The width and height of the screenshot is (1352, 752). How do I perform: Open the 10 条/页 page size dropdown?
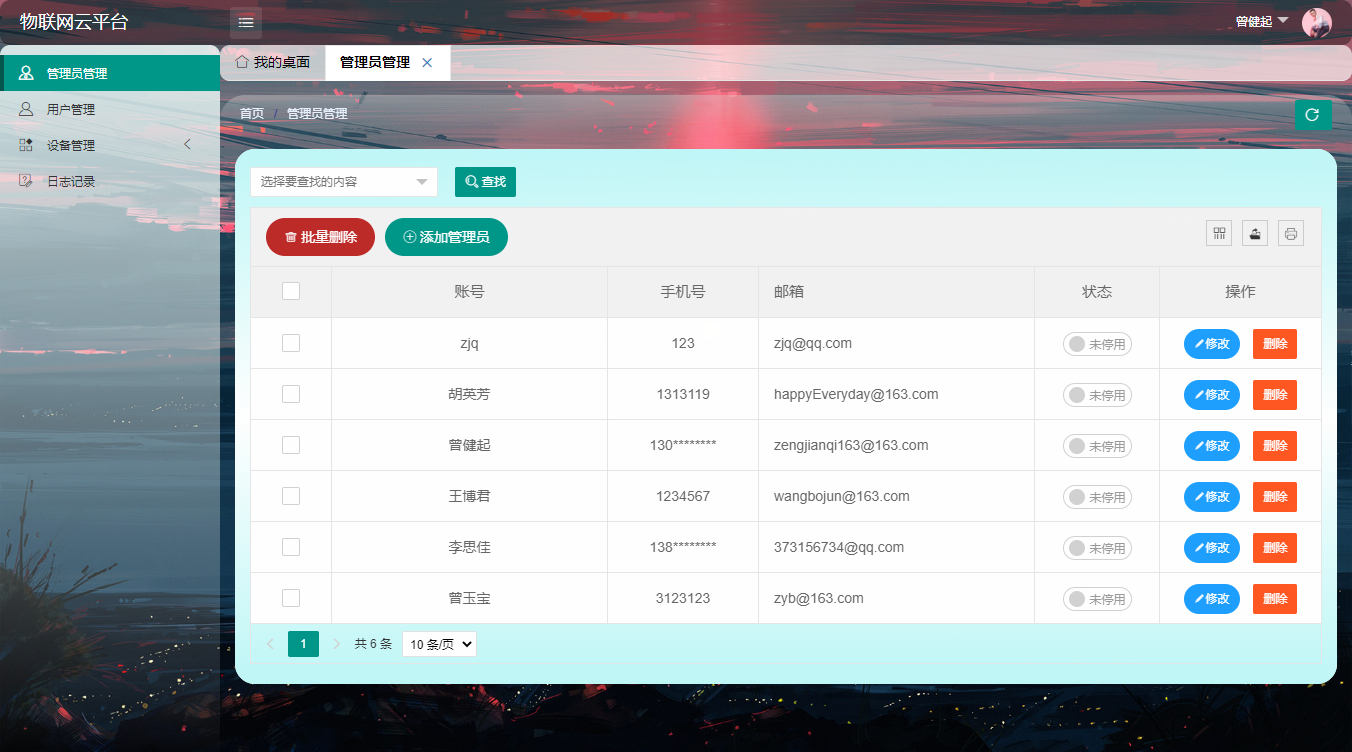(439, 645)
